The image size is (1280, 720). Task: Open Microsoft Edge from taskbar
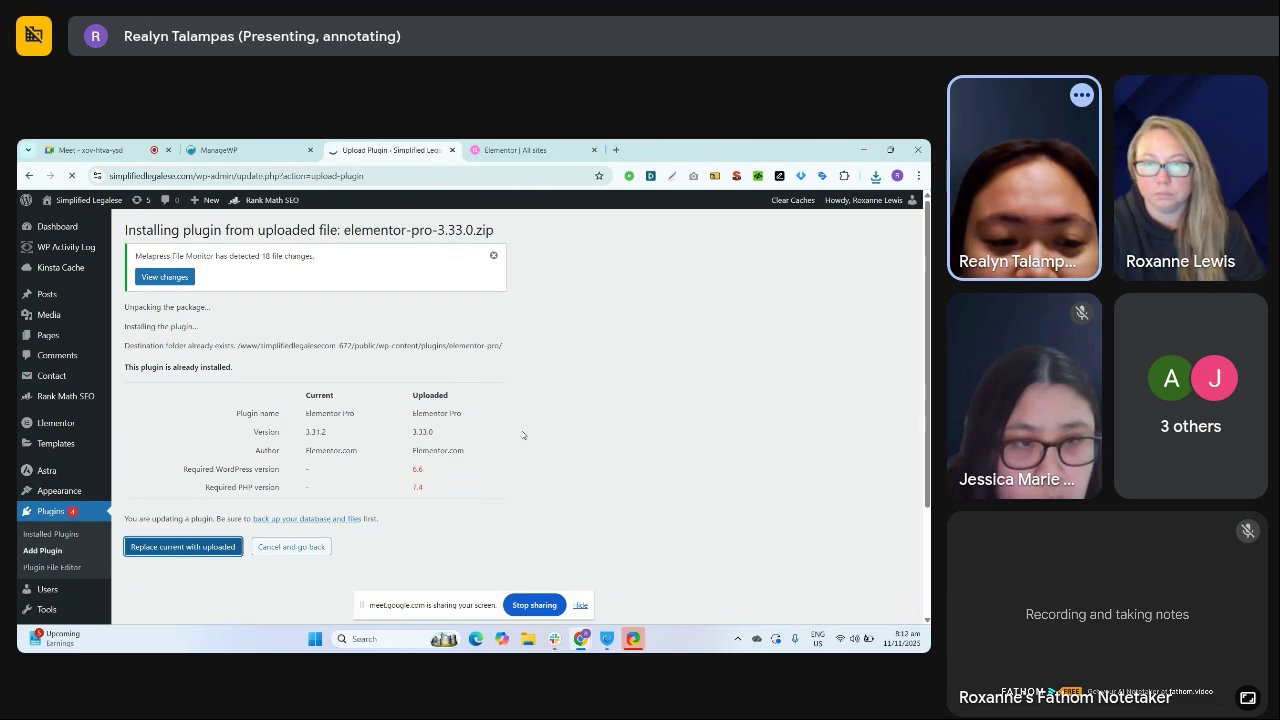(x=476, y=639)
